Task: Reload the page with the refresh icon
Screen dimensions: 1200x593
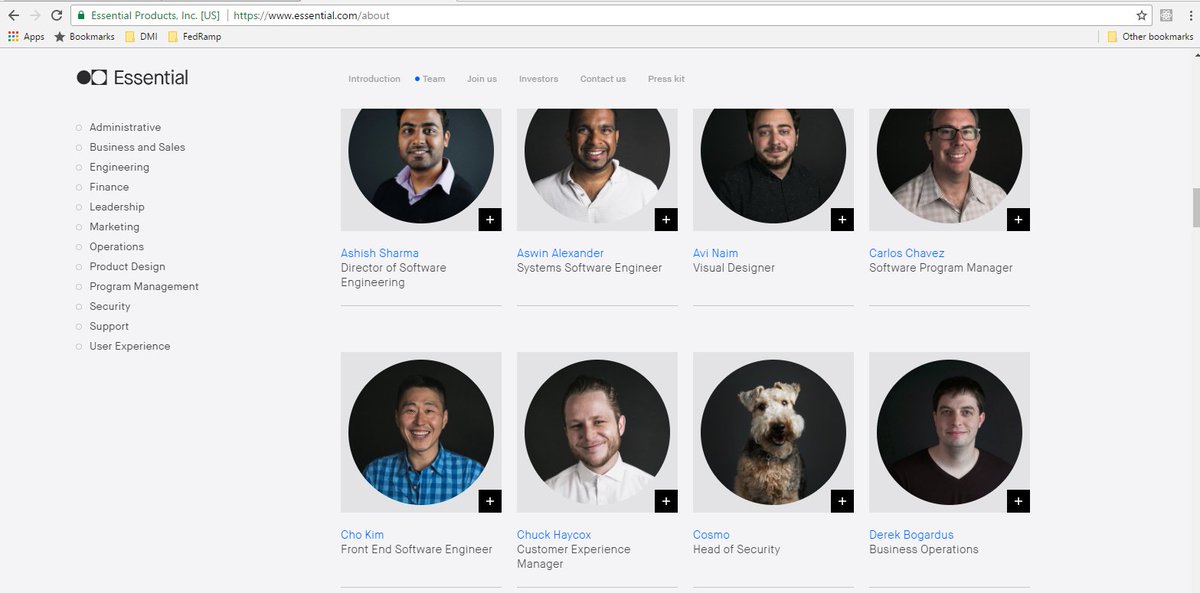Action: click(57, 16)
